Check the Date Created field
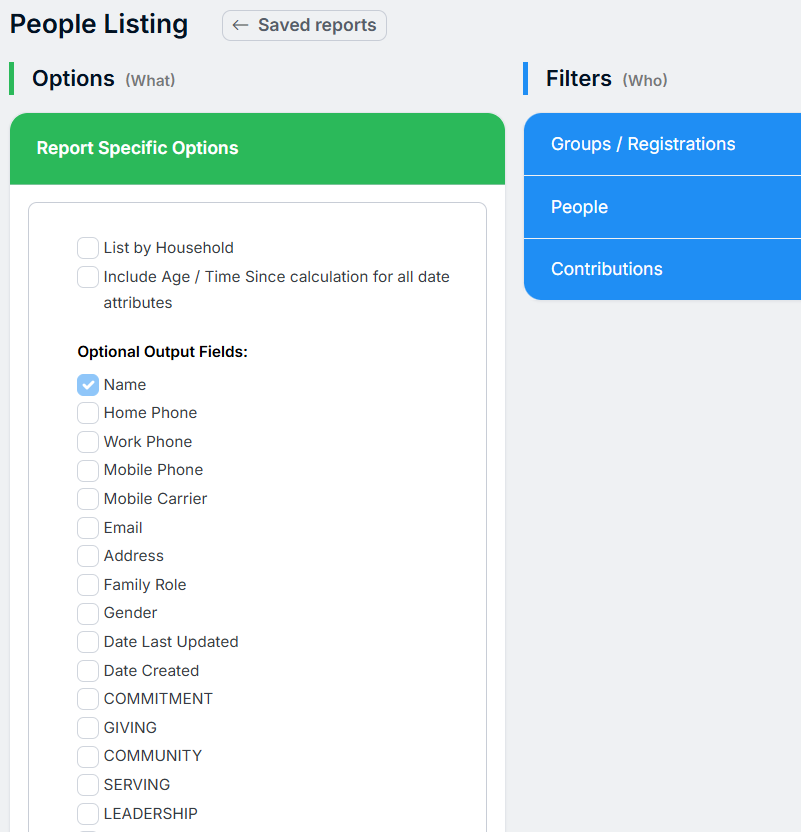Screen dimensions: 801x832 (x=88, y=671)
